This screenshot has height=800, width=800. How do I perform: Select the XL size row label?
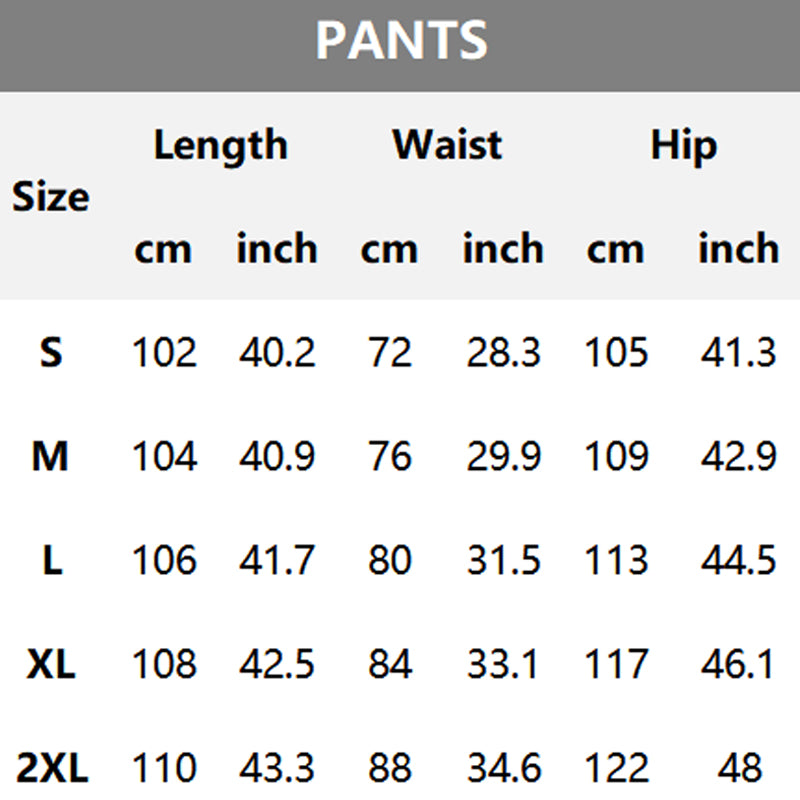point(50,666)
